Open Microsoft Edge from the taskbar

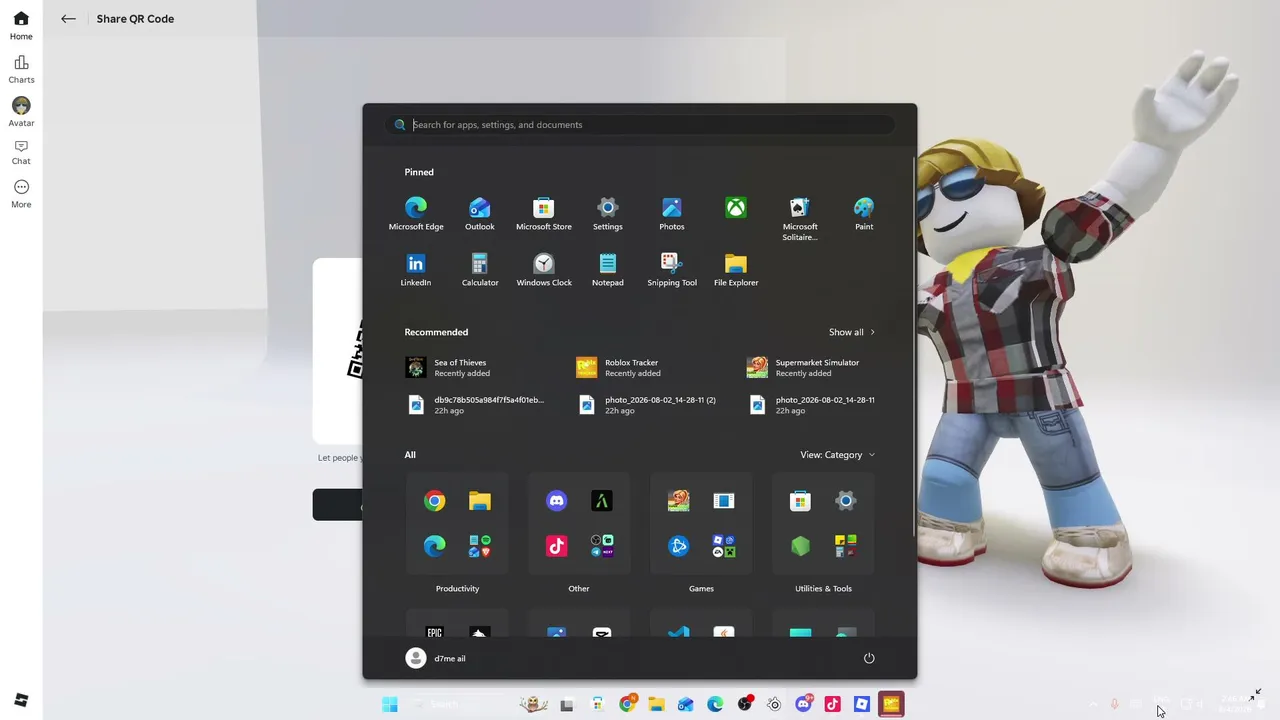tap(715, 705)
